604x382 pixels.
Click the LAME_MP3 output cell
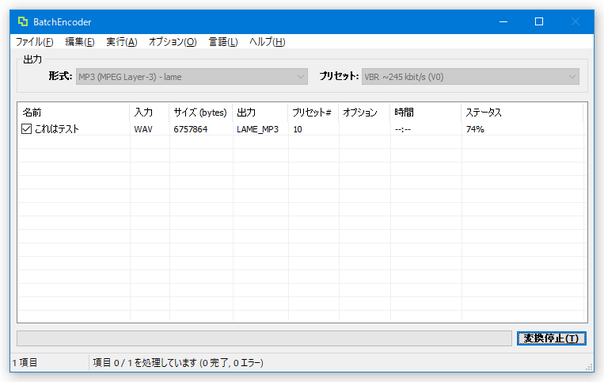(257, 129)
